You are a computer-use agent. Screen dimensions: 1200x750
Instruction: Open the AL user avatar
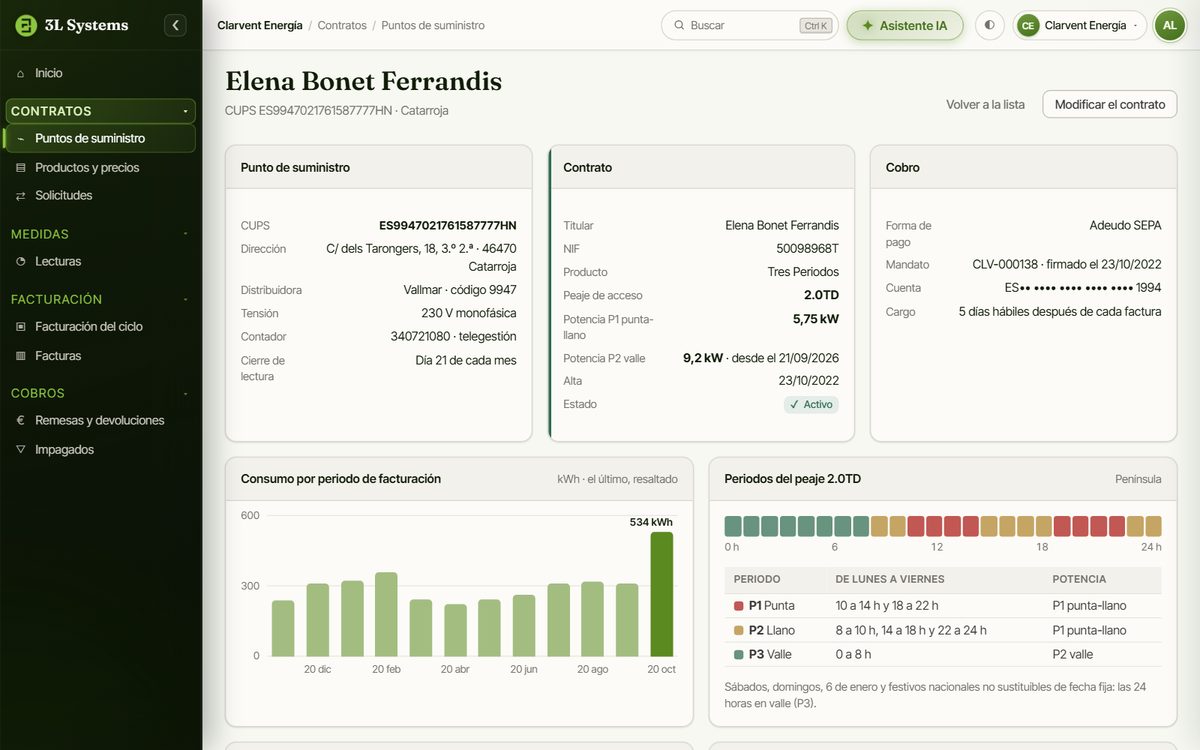(x=1169, y=26)
